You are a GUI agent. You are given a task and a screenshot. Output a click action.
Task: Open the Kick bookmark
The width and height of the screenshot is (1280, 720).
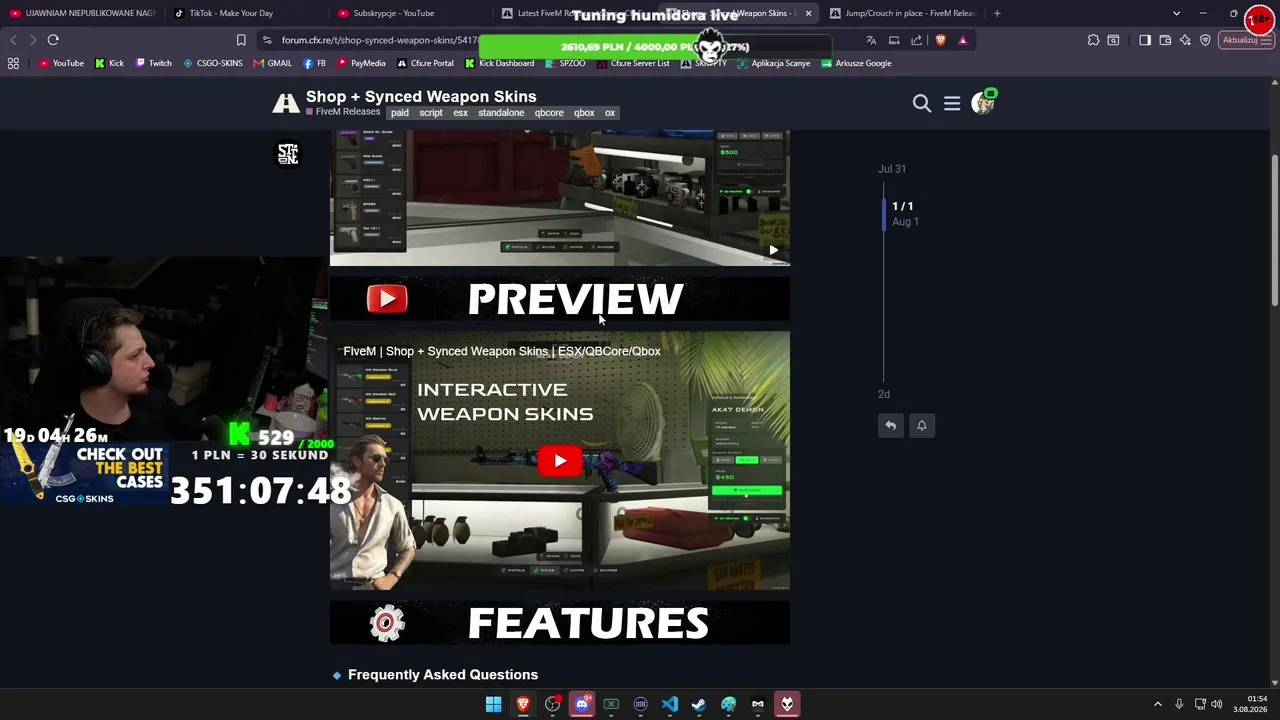[109, 63]
